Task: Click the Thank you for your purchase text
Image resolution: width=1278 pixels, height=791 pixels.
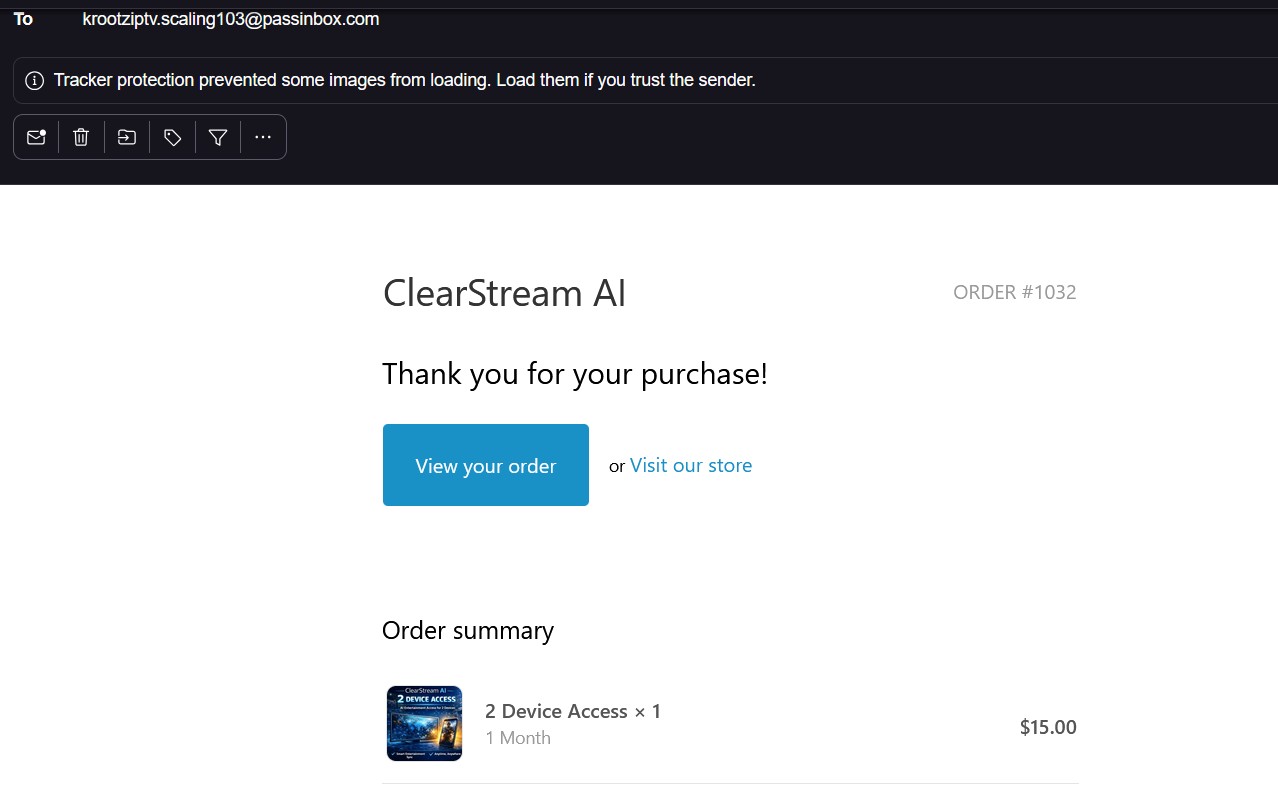Action: [574, 374]
